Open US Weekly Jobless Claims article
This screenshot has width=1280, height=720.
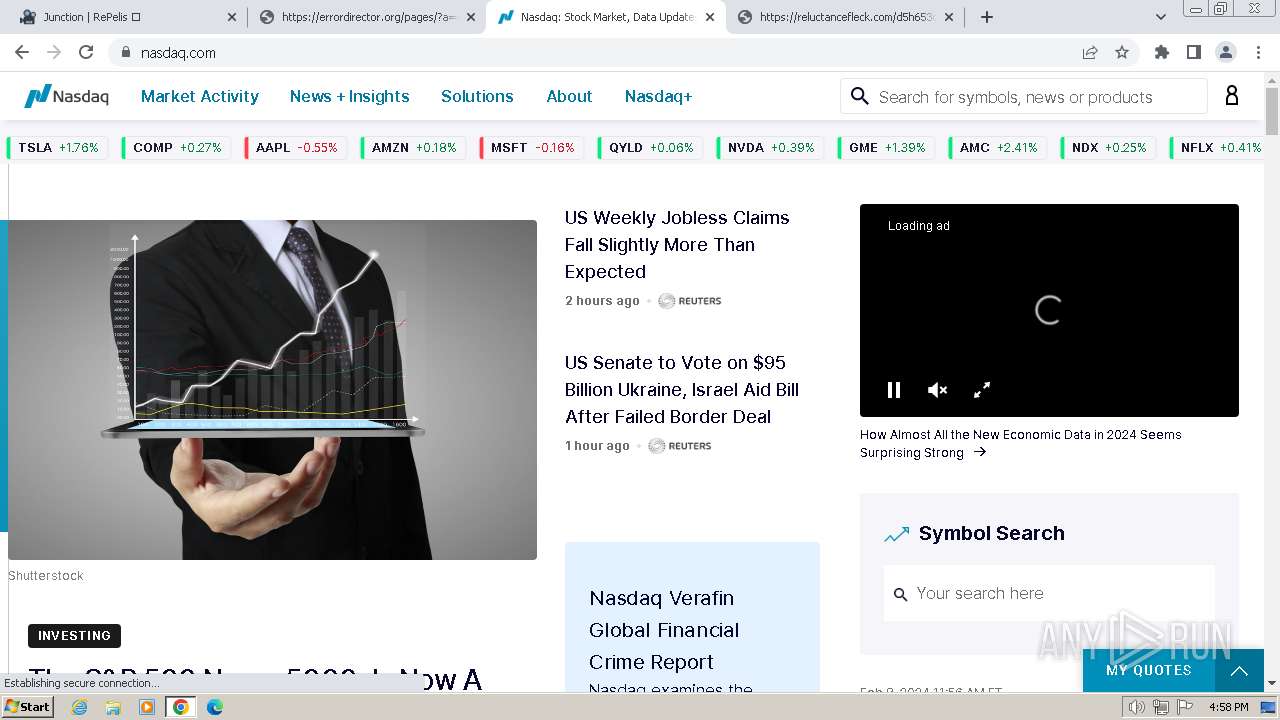(x=677, y=245)
